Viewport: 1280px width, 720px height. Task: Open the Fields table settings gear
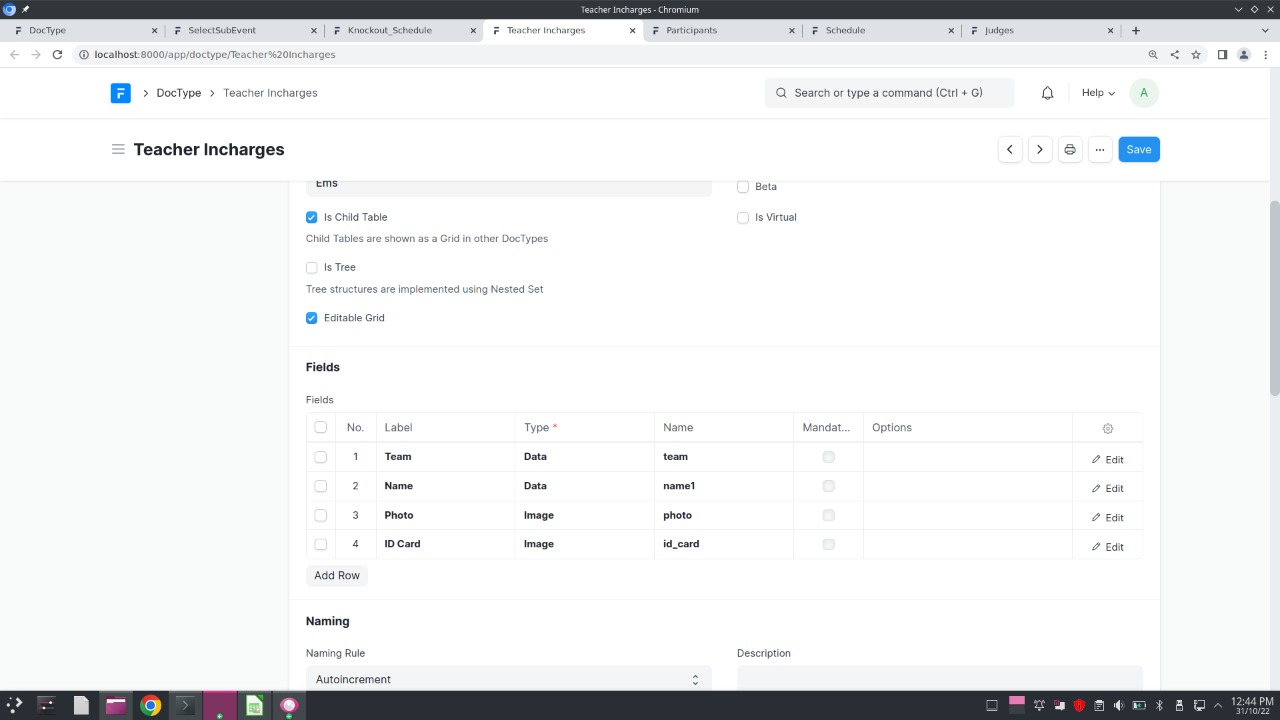[1107, 428]
